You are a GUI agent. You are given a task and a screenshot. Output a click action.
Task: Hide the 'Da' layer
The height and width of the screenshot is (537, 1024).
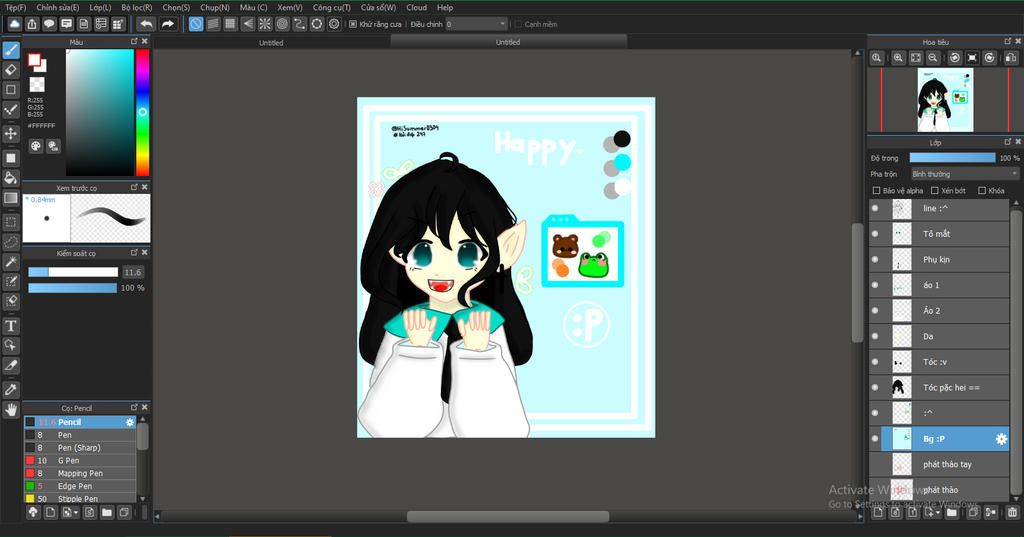point(875,336)
